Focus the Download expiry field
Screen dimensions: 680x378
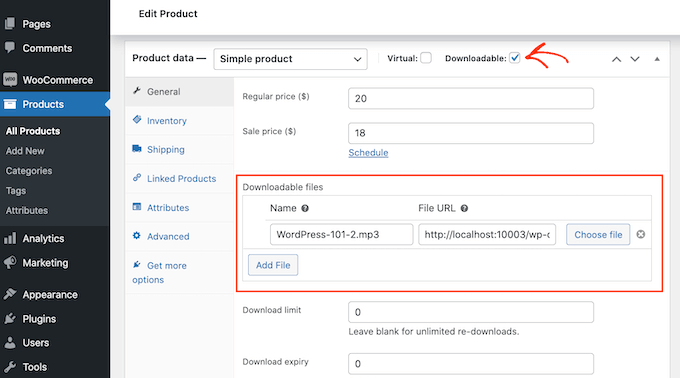pos(471,364)
